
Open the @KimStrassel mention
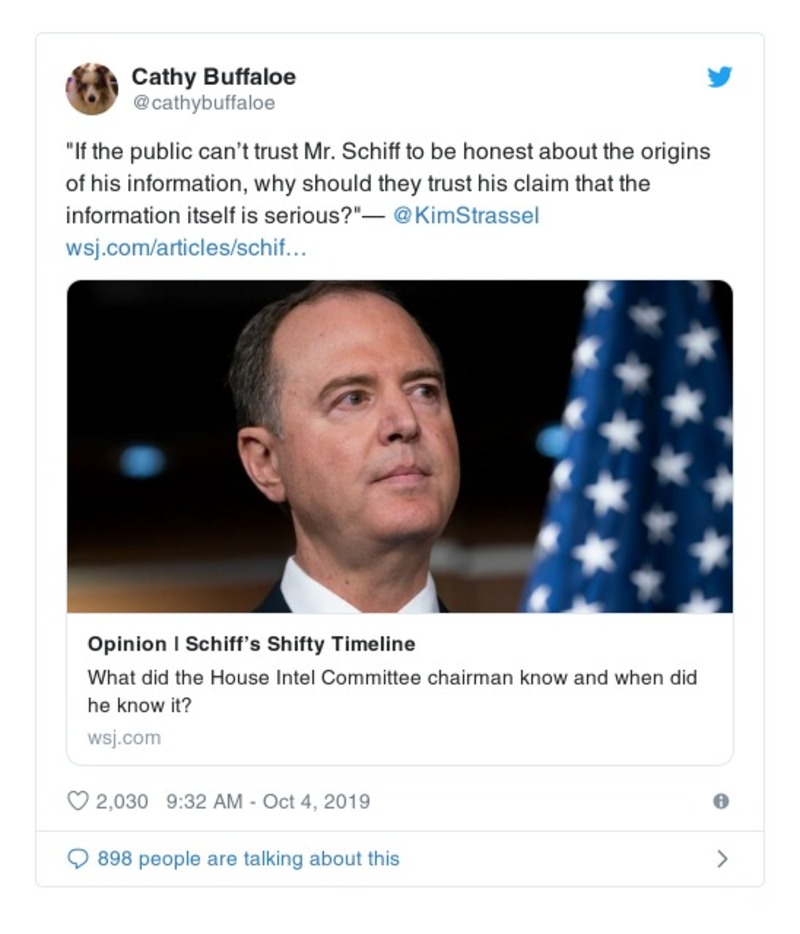point(466,216)
